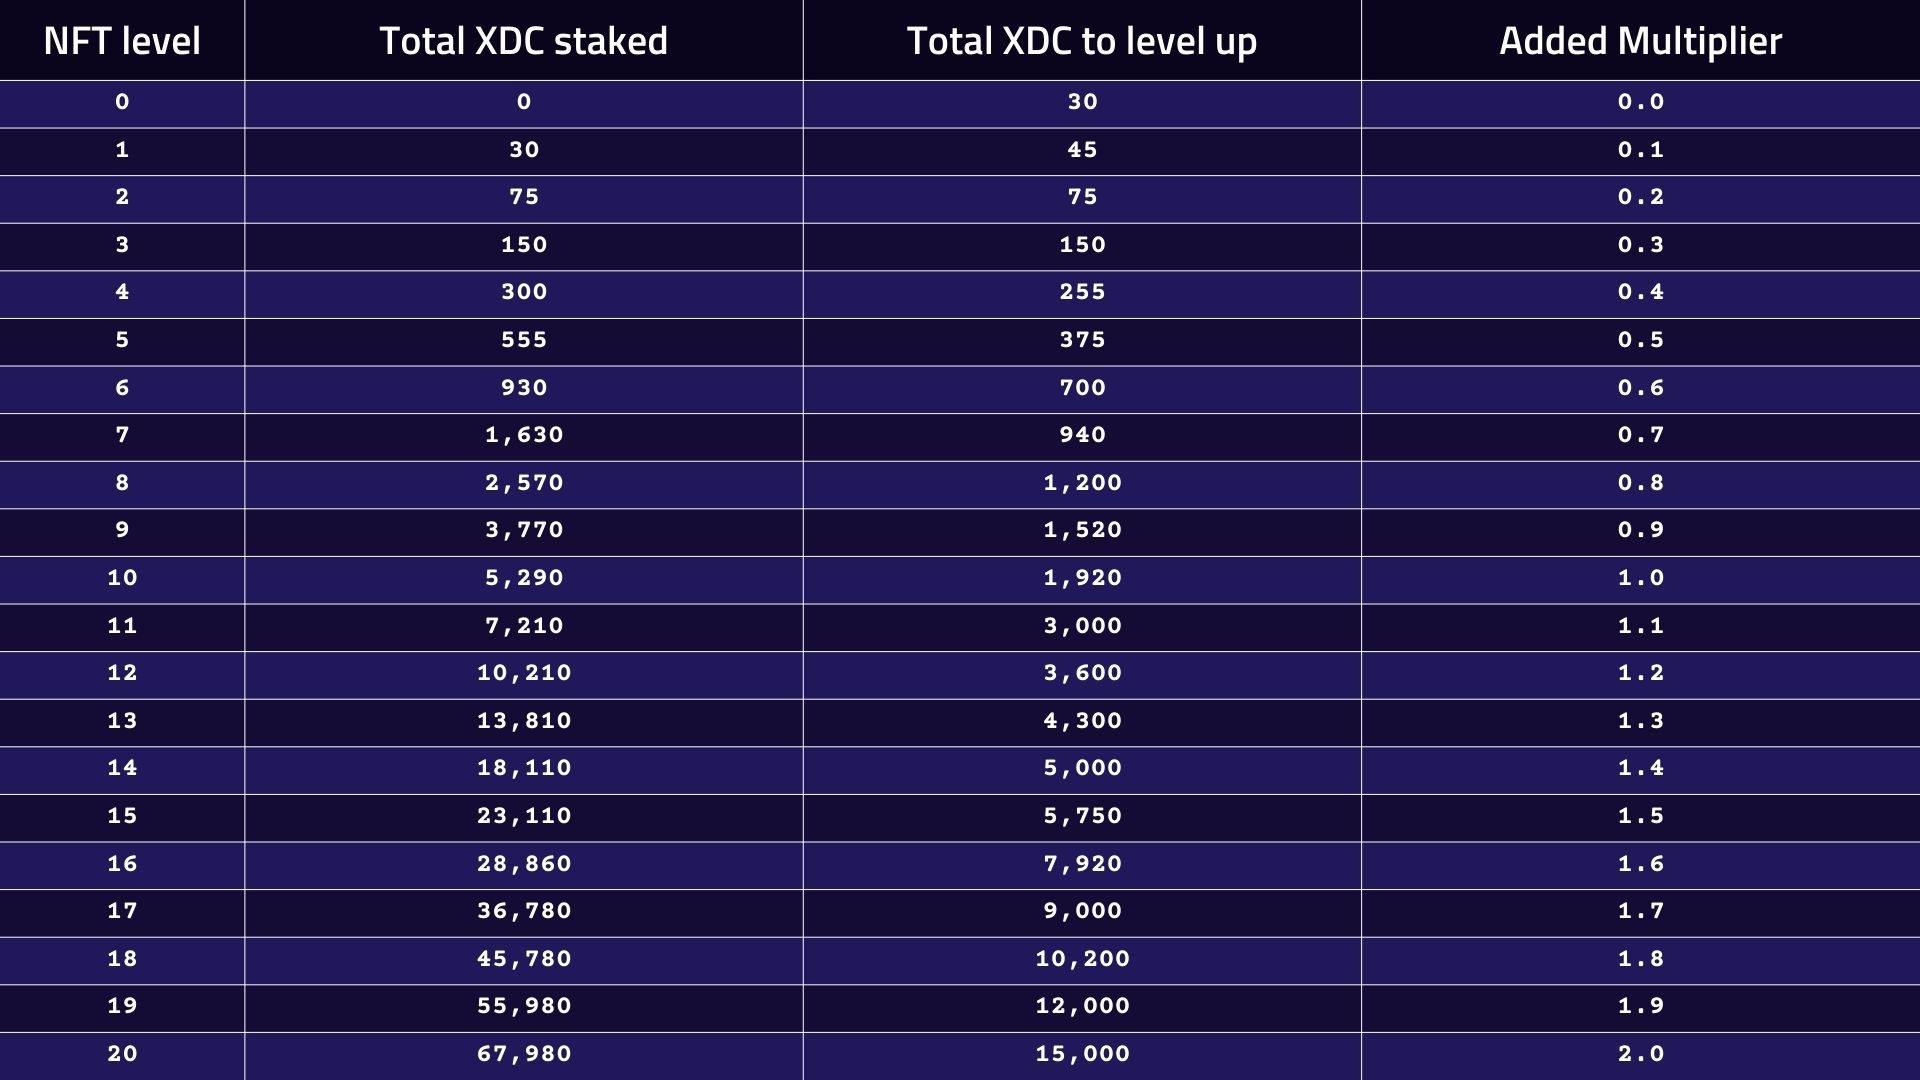Click the 0.7 added multiplier value

tap(1641, 435)
